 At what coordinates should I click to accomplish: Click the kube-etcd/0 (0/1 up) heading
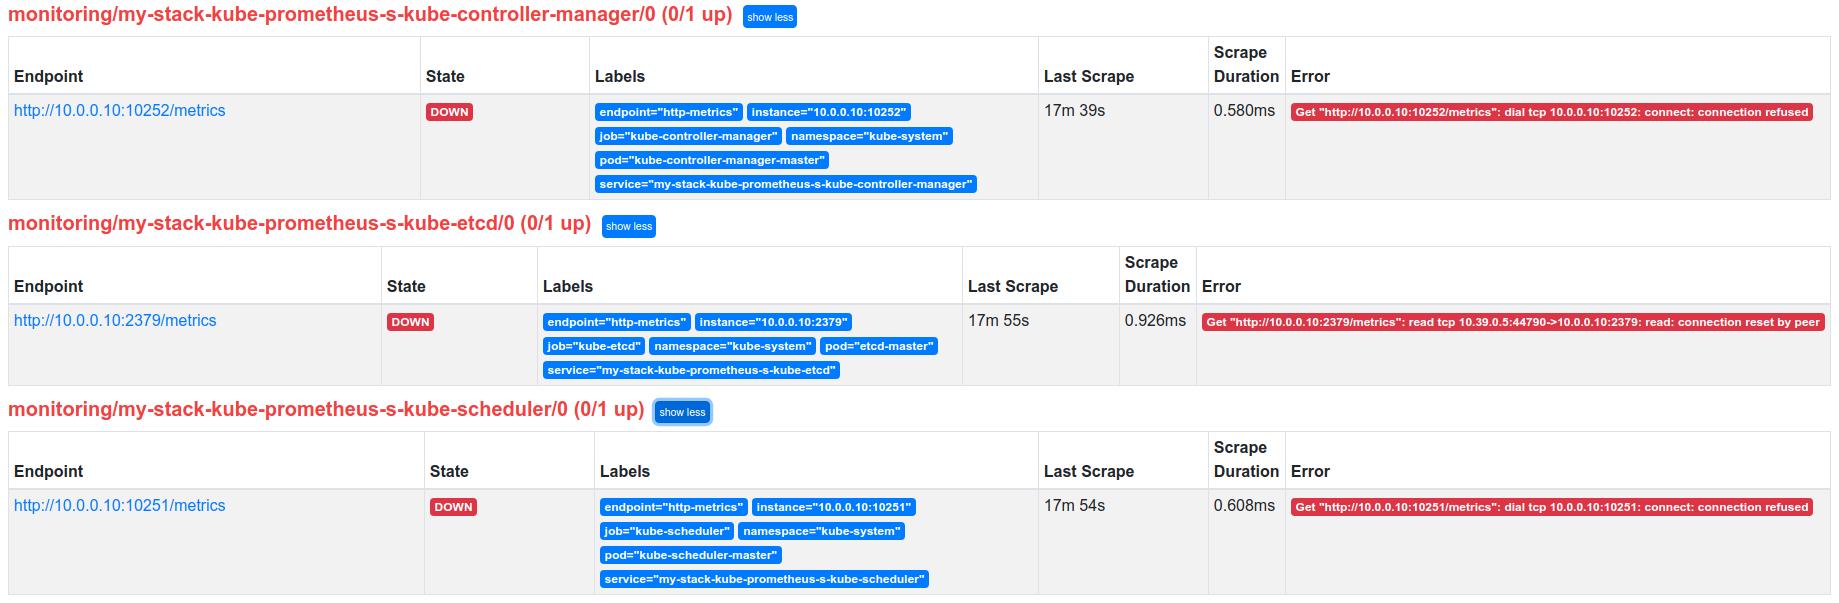pyautogui.click(x=299, y=224)
